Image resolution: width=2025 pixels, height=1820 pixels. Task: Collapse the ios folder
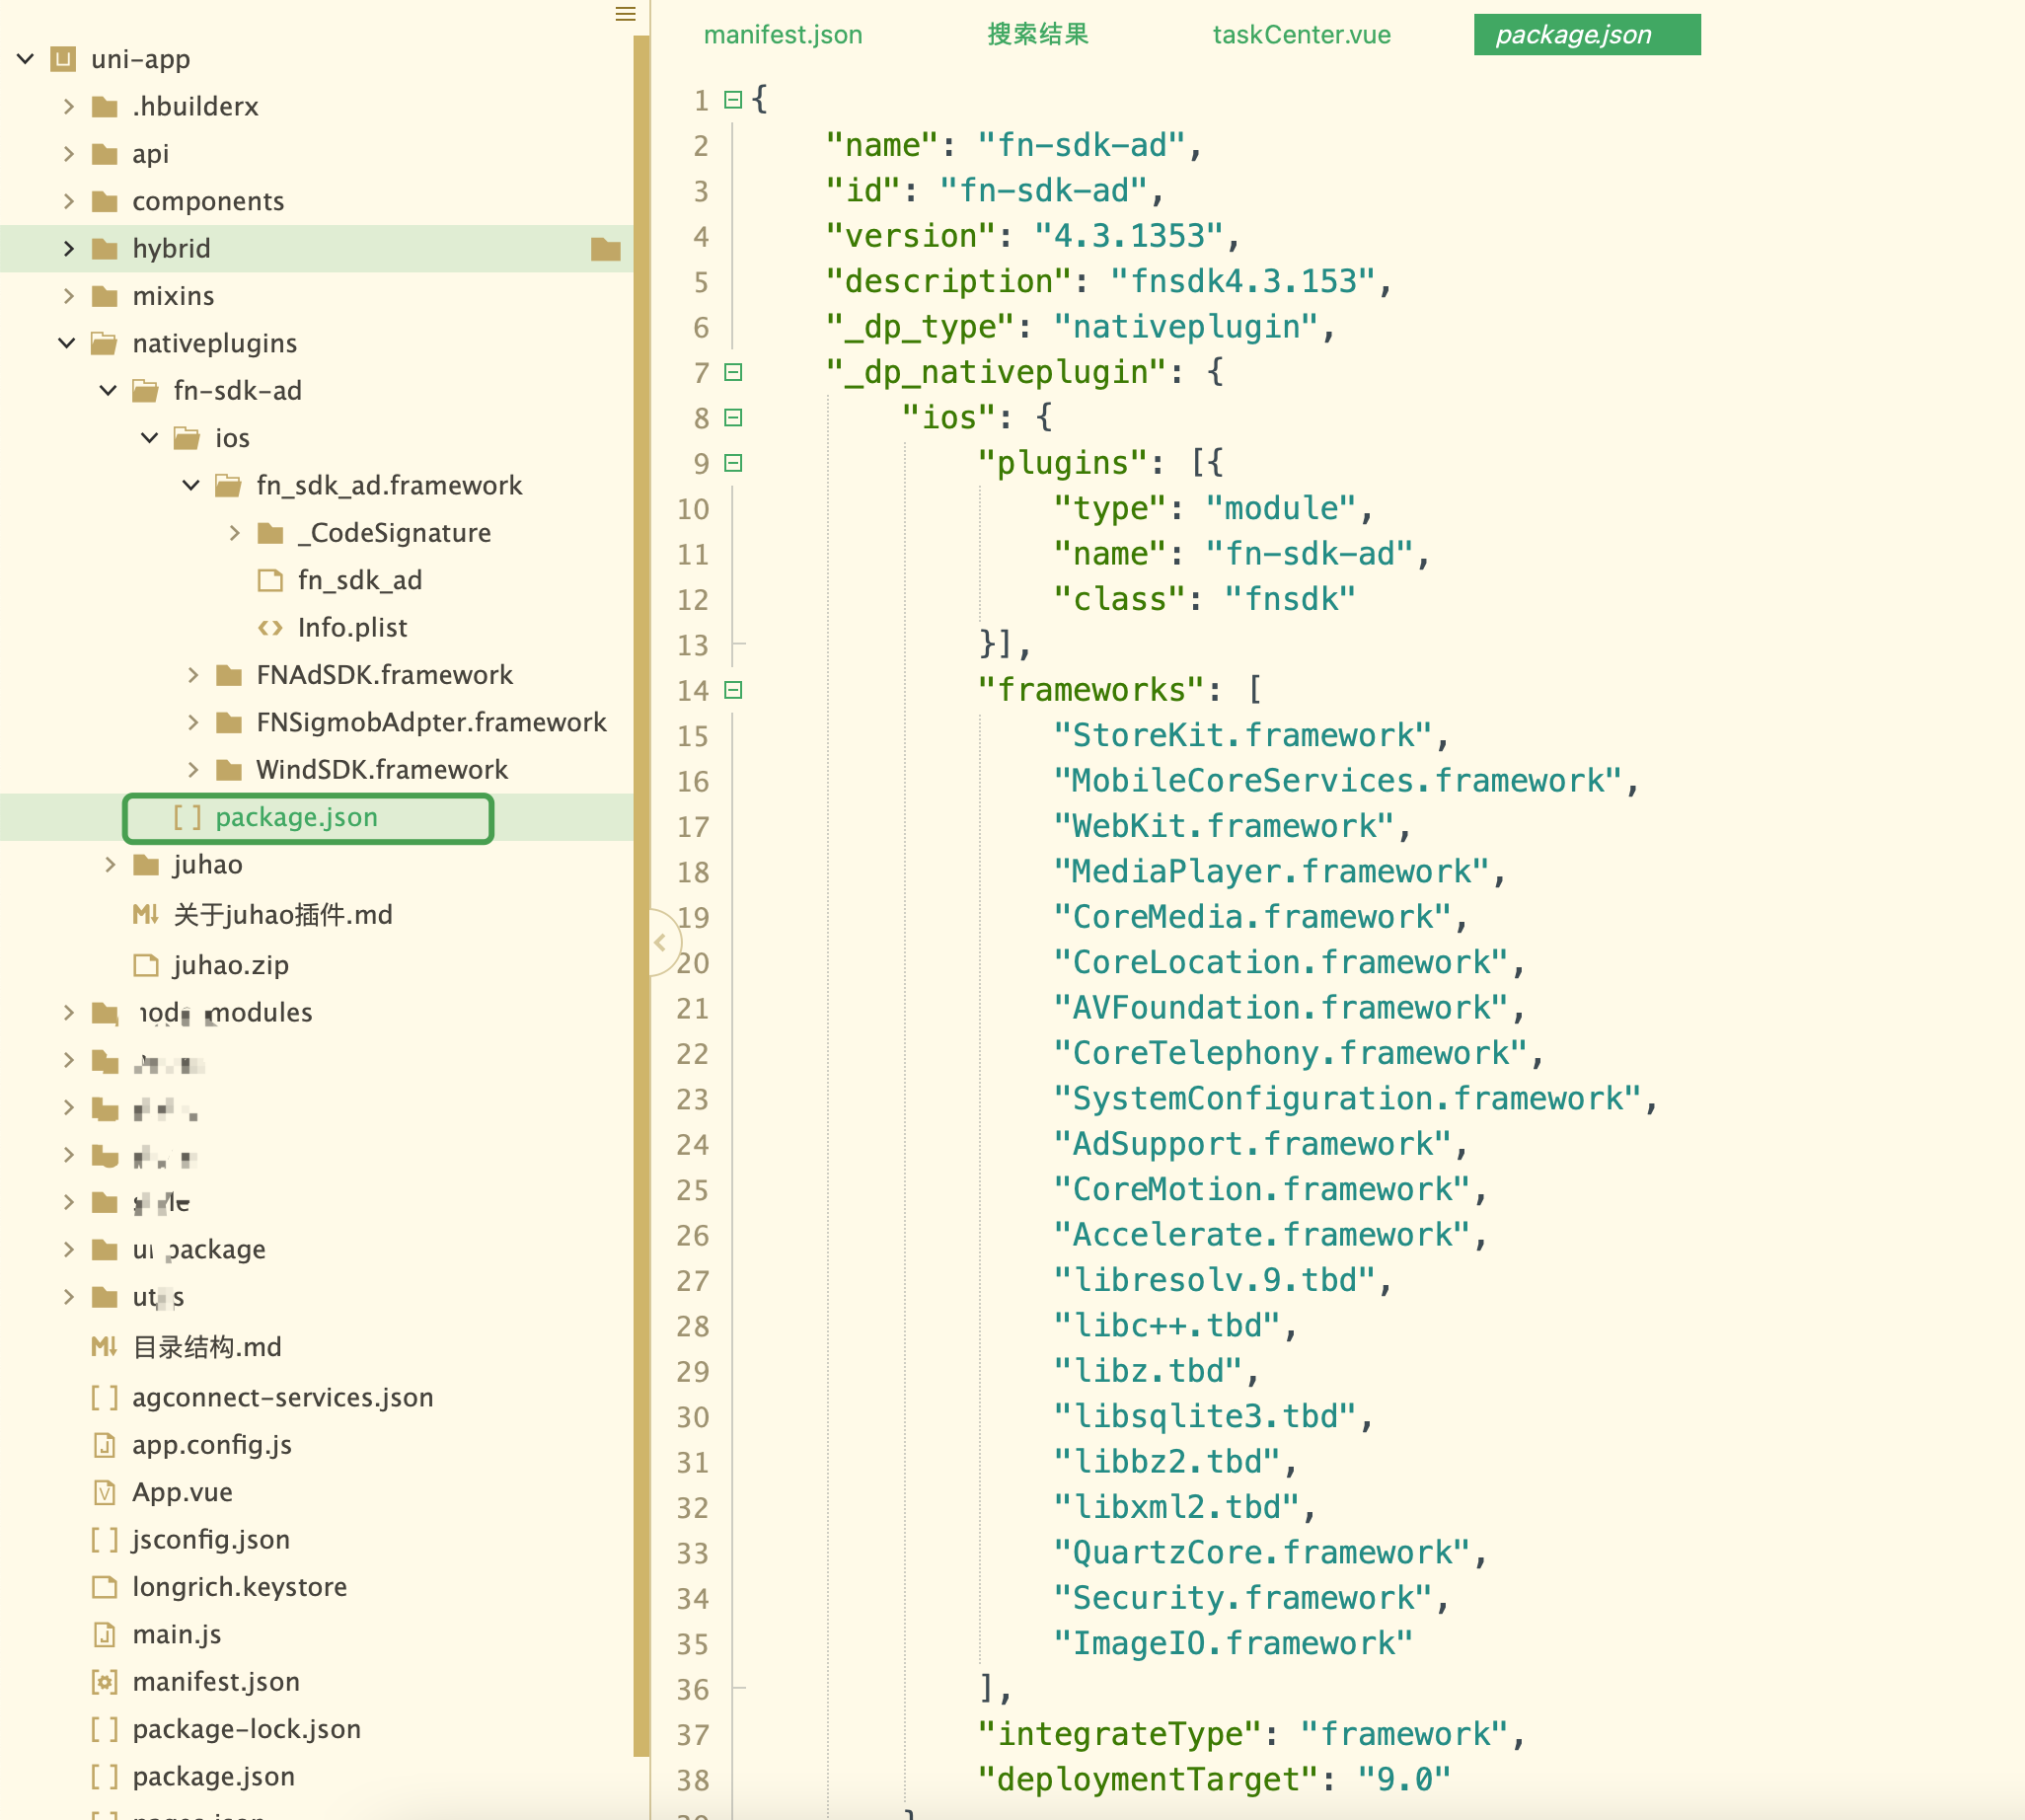pyautogui.click(x=150, y=438)
